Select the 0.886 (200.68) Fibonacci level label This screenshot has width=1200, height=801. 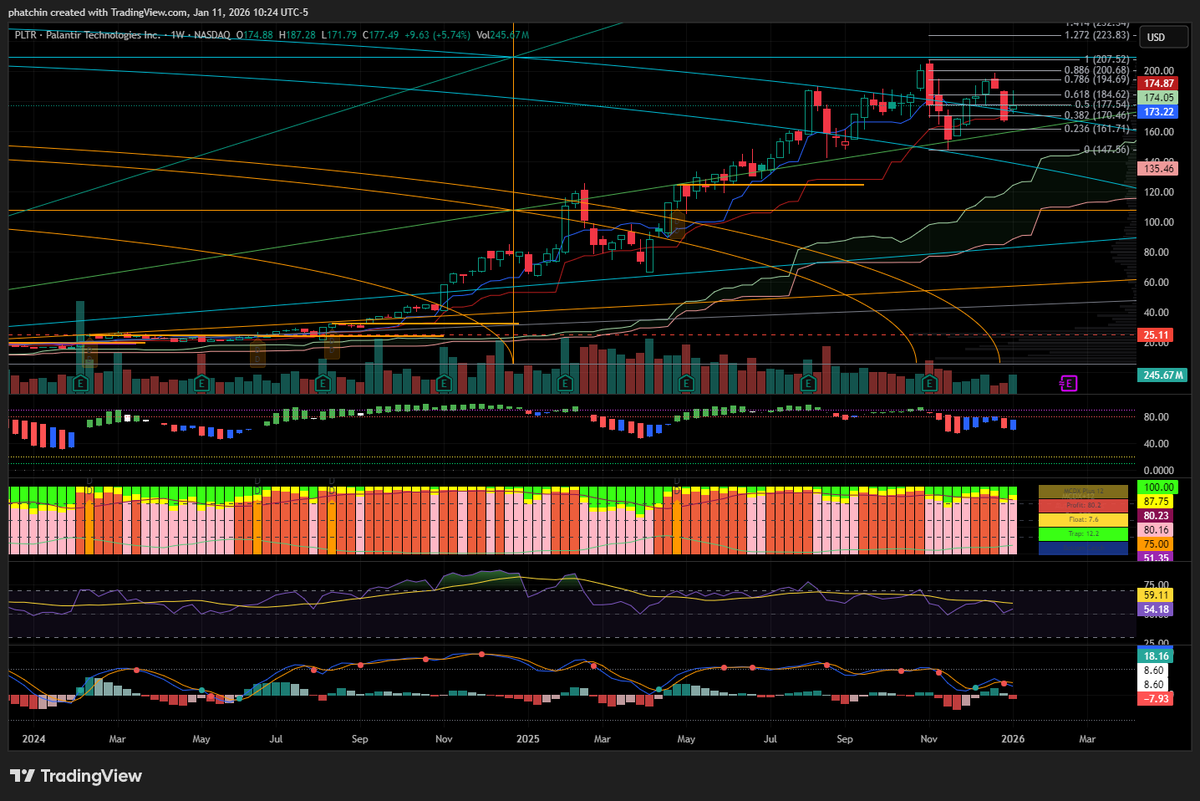click(x=1097, y=70)
